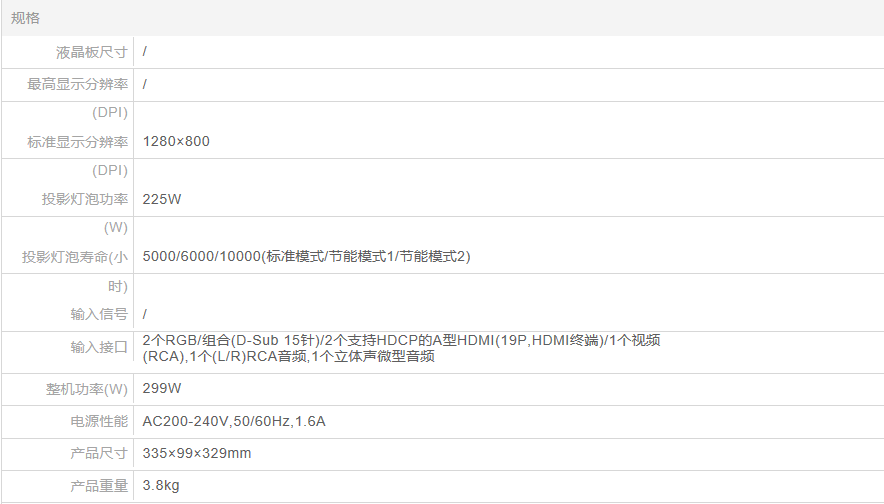Select the 输入接口 label
The width and height of the screenshot is (884, 504).
coord(99,347)
